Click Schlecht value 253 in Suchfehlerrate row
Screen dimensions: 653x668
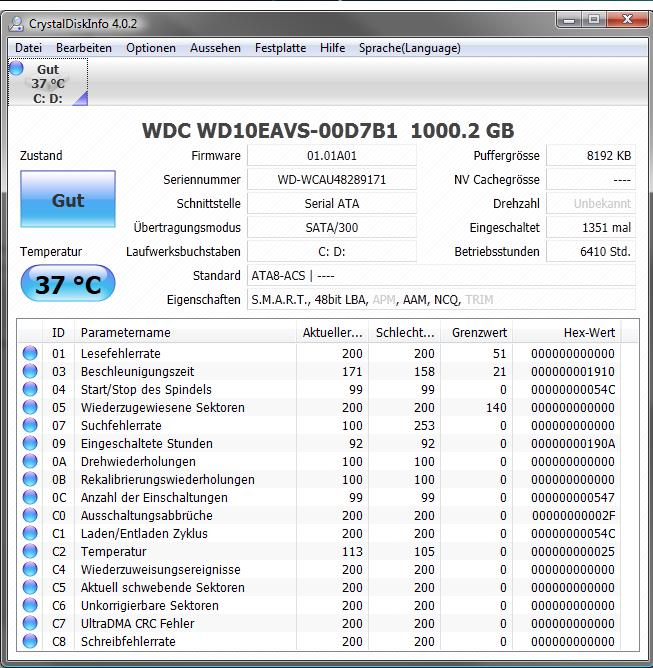click(424, 426)
